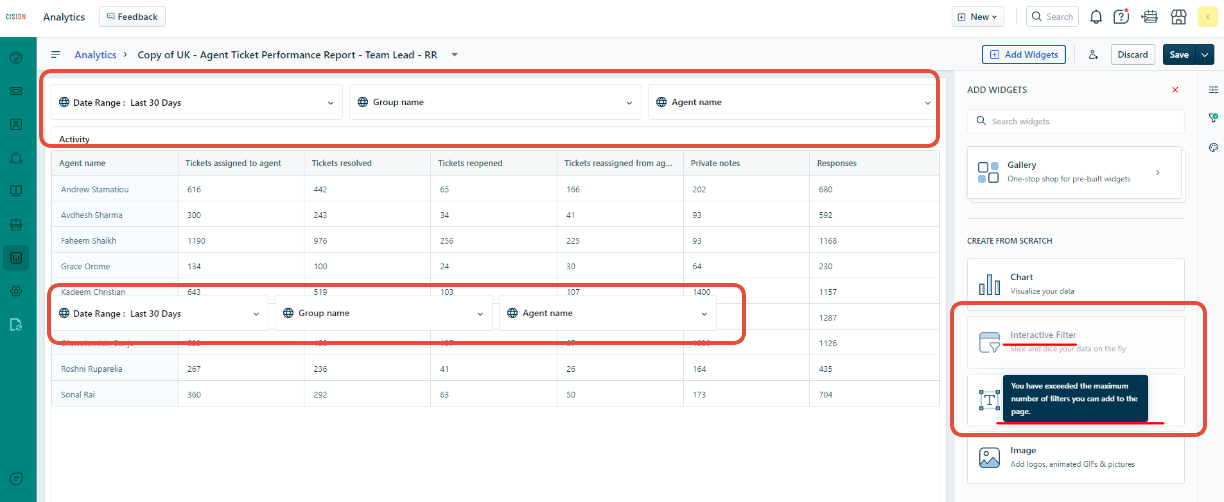Select the Image widget option
The width and height of the screenshot is (1224, 502).
1076,458
